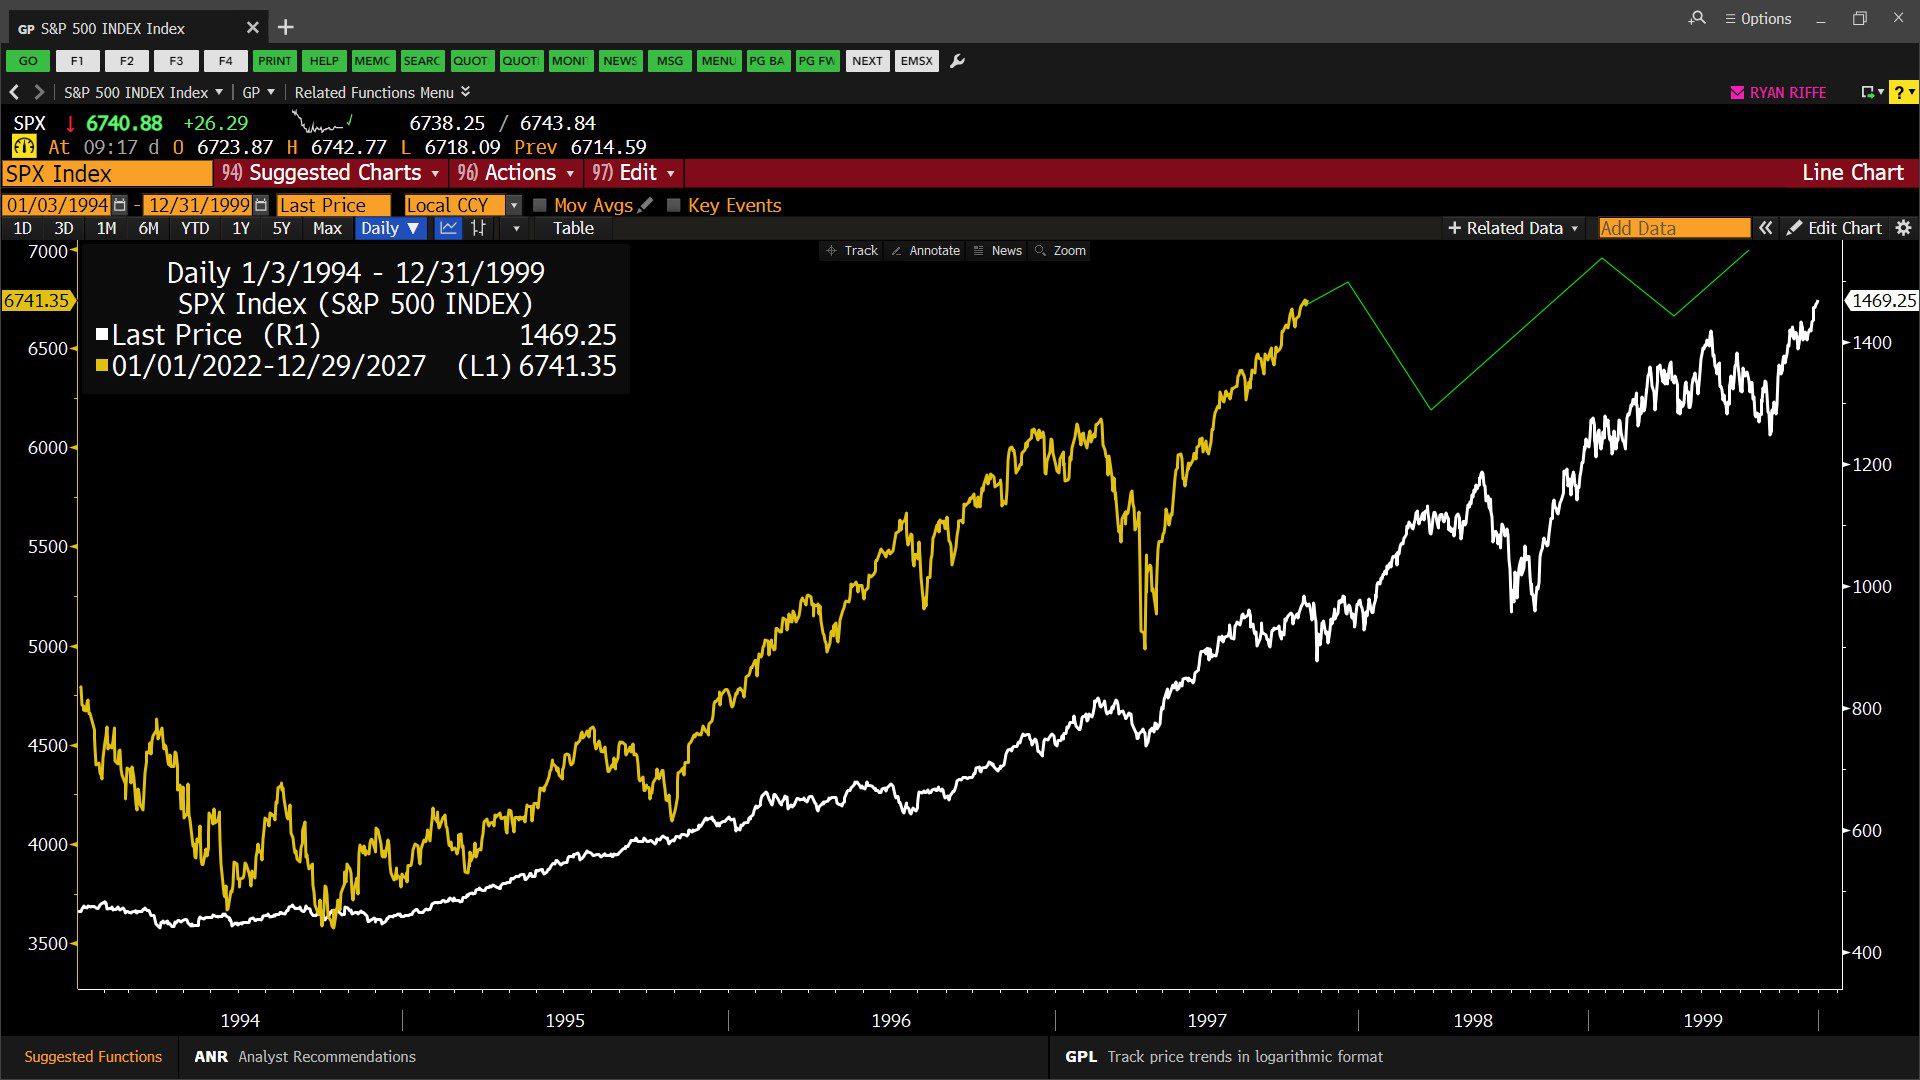Open chart settings gear icon
The height and width of the screenshot is (1080, 1920).
coord(1903,228)
